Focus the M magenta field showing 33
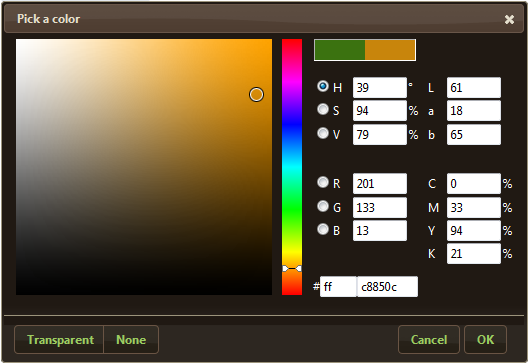Viewport: 529px width, 364px height. point(474,207)
